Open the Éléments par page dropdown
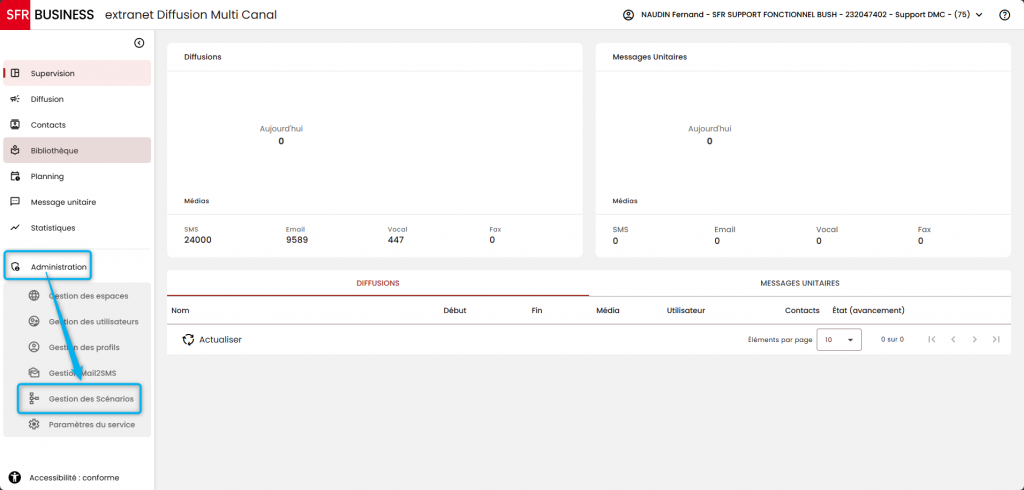 coord(839,340)
